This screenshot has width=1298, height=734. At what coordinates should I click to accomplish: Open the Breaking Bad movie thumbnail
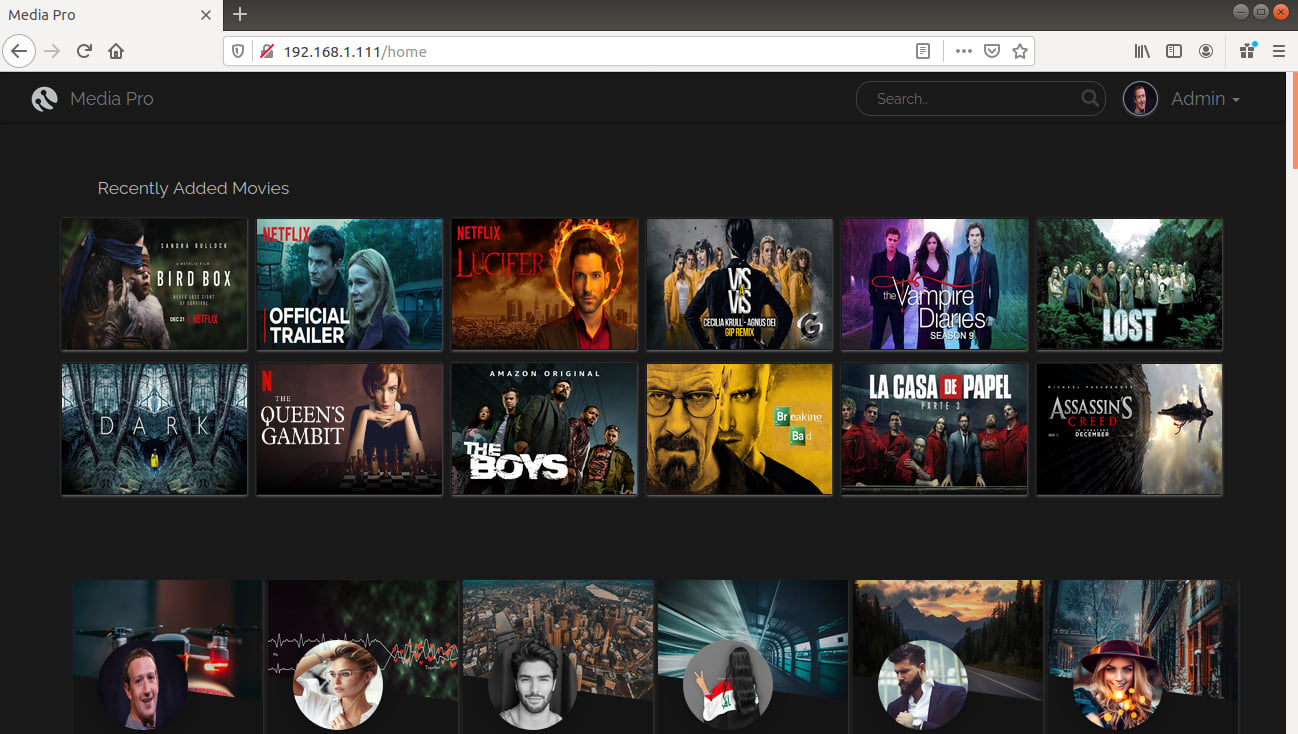[739, 429]
